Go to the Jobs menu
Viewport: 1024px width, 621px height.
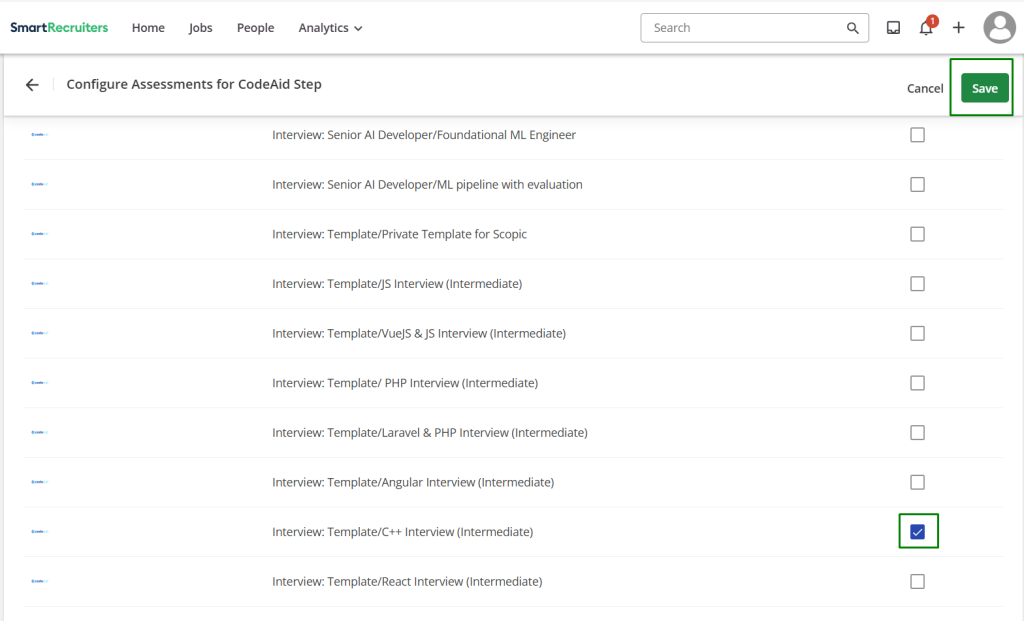click(201, 28)
